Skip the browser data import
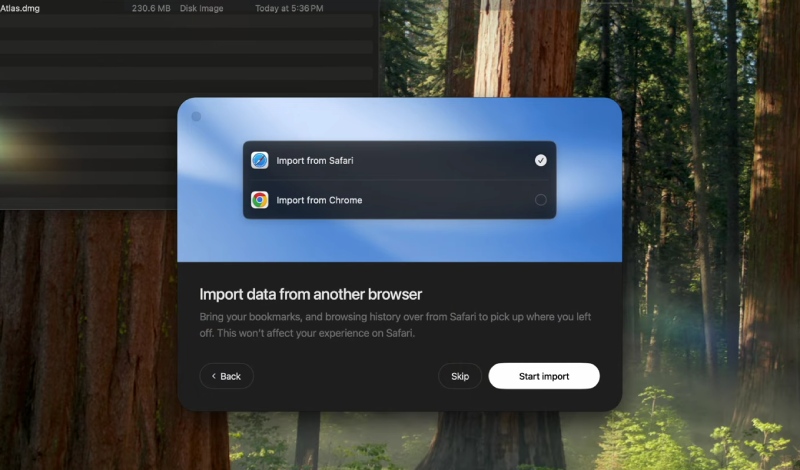This screenshot has height=470, width=800. pos(460,376)
